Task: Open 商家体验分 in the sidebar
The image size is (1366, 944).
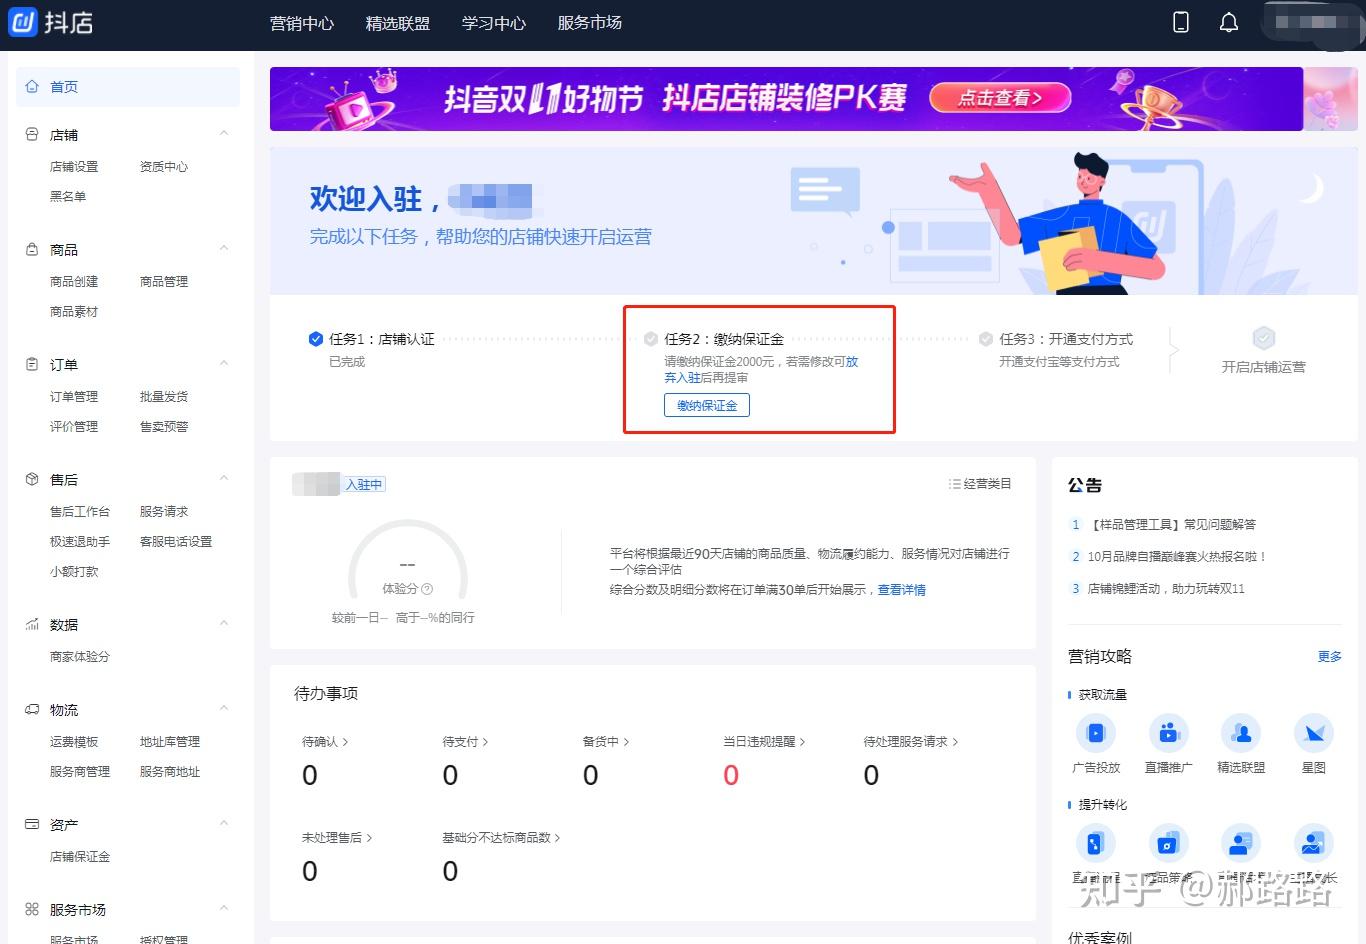Action: (x=80, y=657)
